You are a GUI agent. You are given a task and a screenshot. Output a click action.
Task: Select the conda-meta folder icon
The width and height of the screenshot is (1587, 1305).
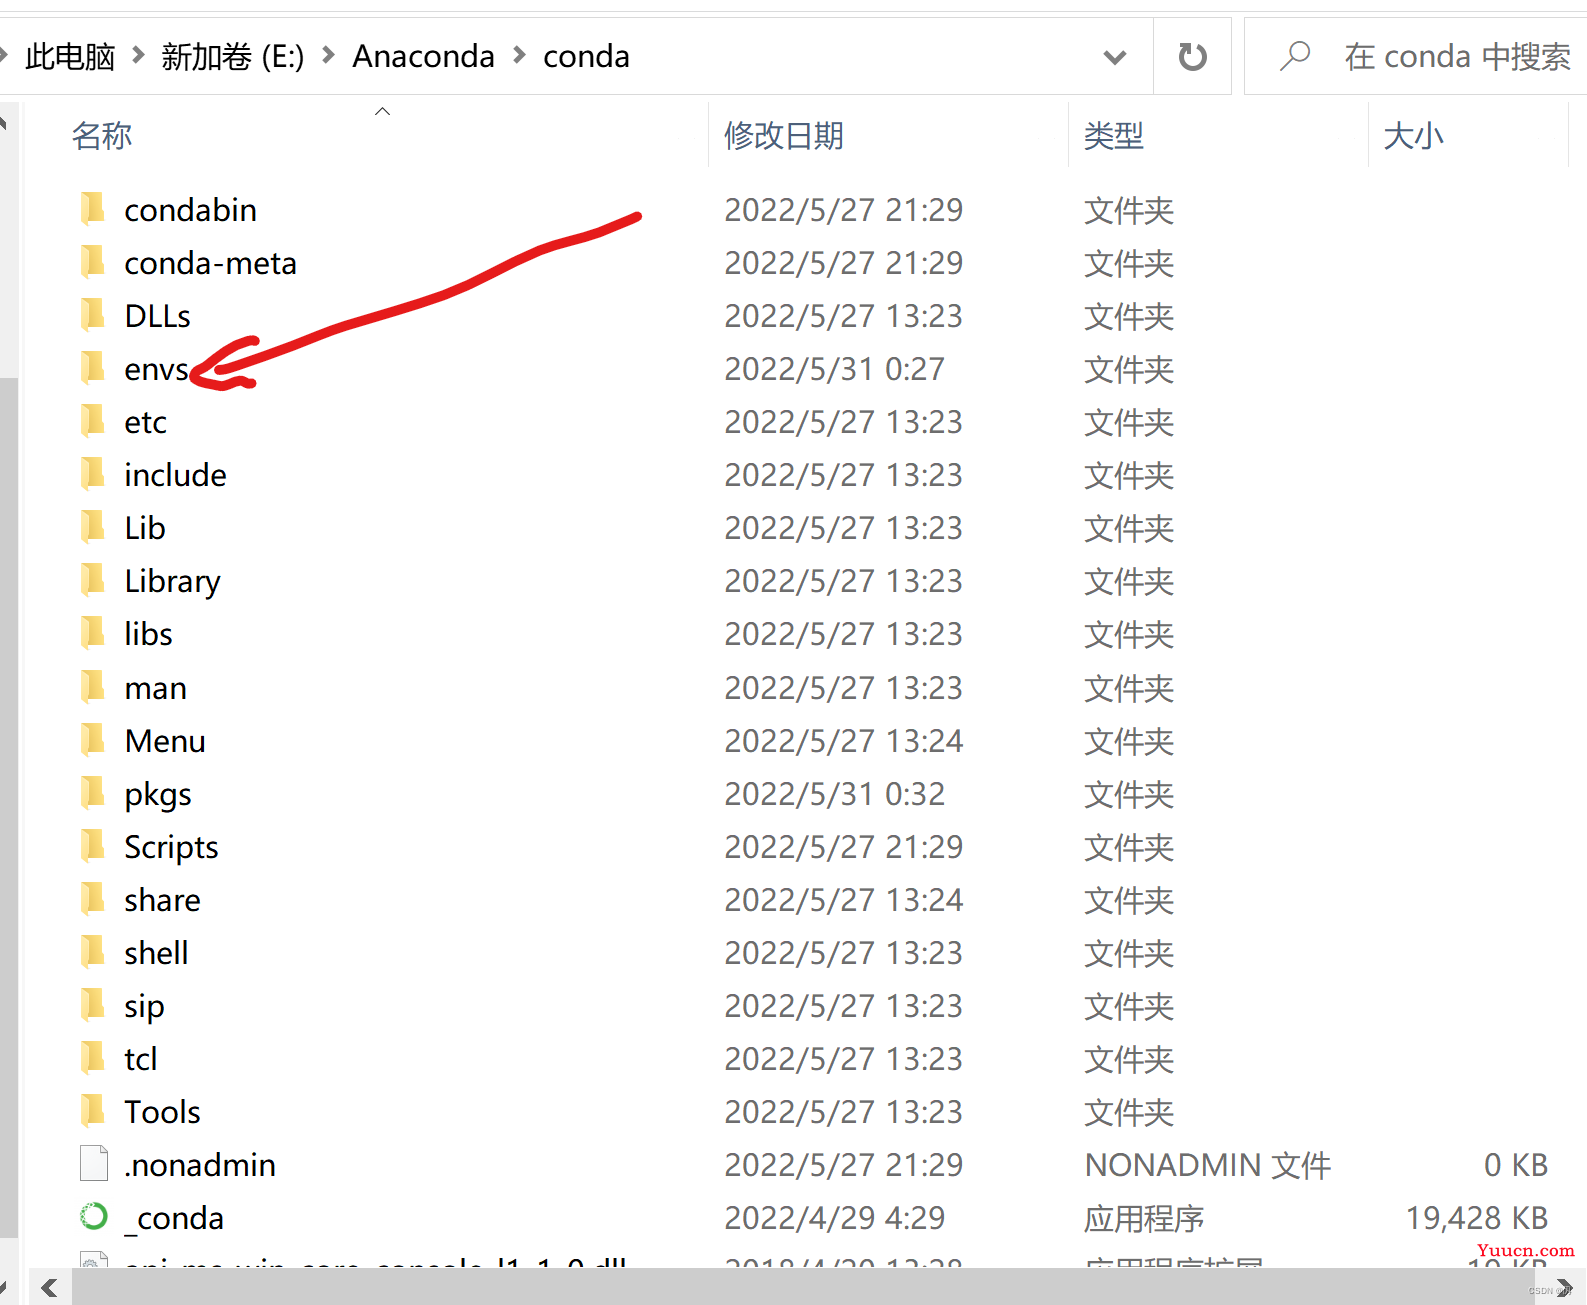[92, 262]
